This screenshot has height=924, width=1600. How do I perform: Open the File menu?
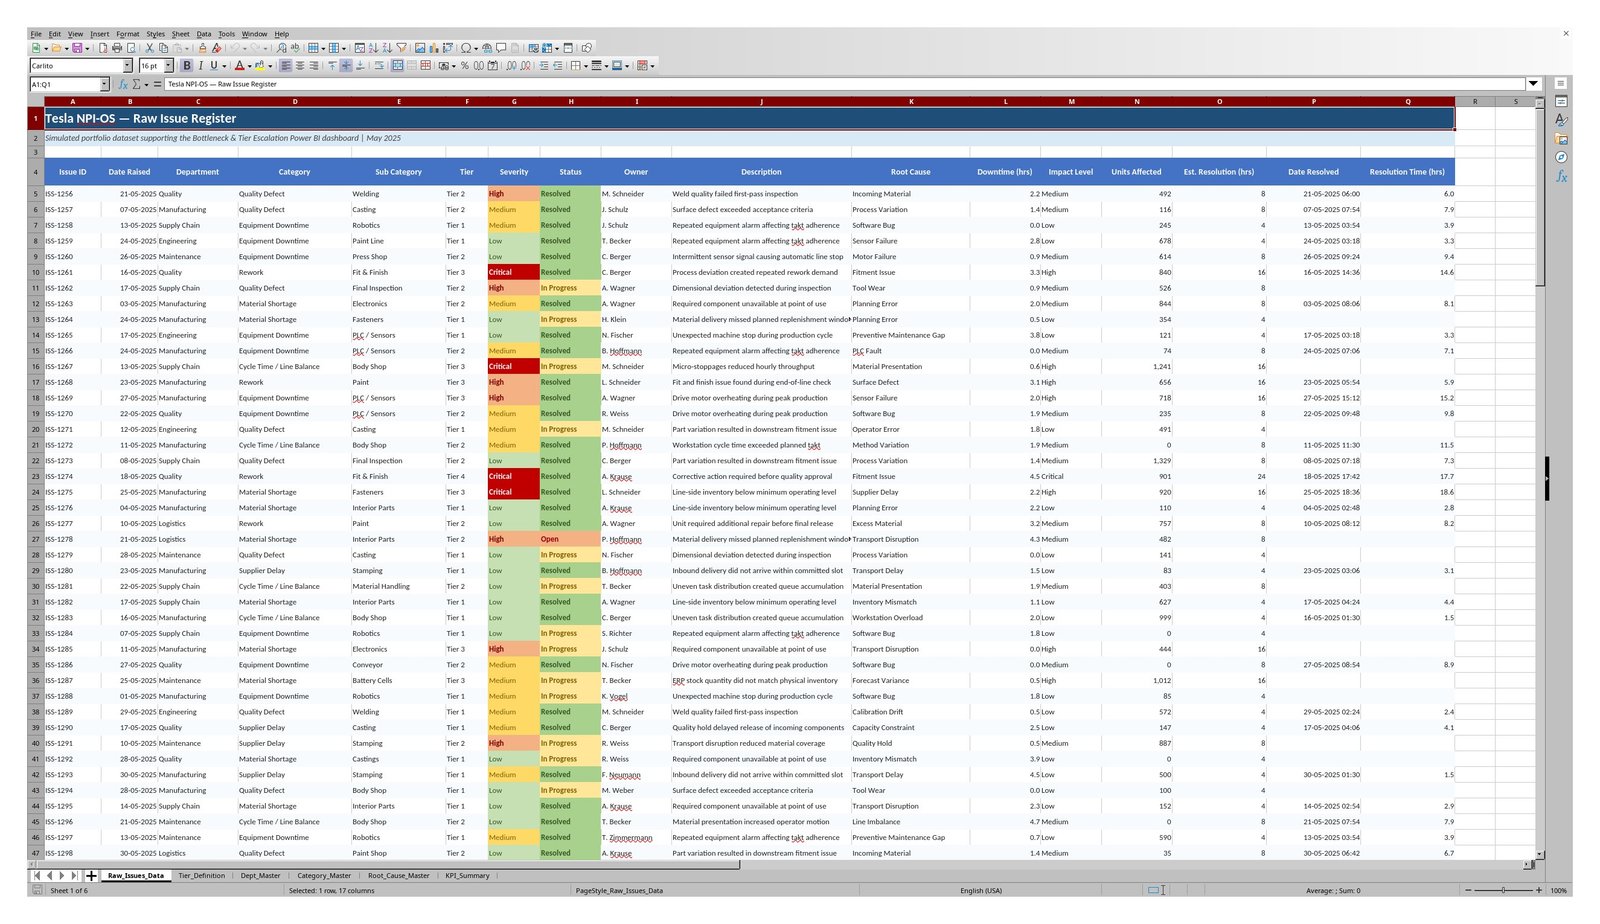[x=36, y=34]
